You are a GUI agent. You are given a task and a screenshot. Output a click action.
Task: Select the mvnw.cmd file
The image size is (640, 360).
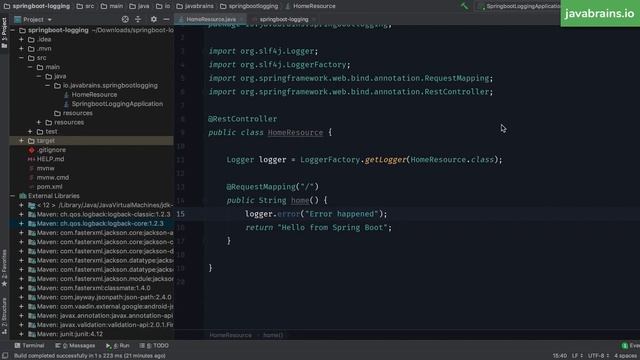tap(53, 178)
